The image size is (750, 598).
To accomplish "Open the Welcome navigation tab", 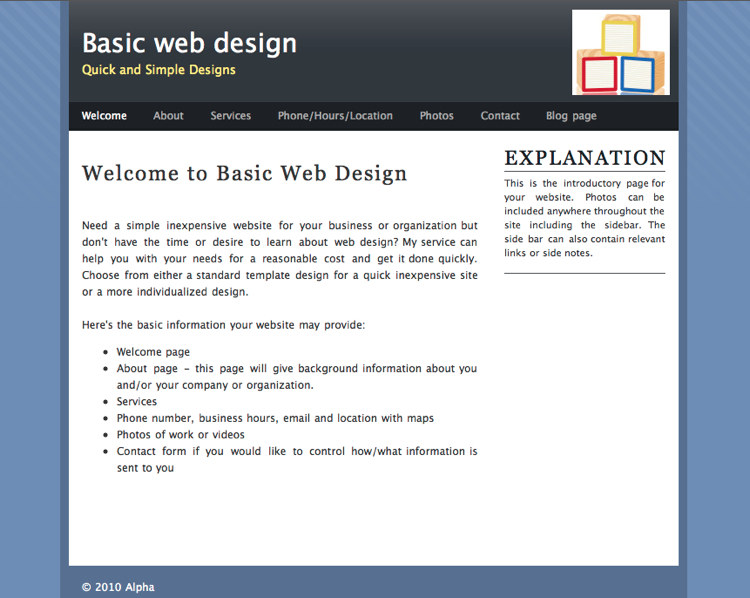I will [104, 116].
